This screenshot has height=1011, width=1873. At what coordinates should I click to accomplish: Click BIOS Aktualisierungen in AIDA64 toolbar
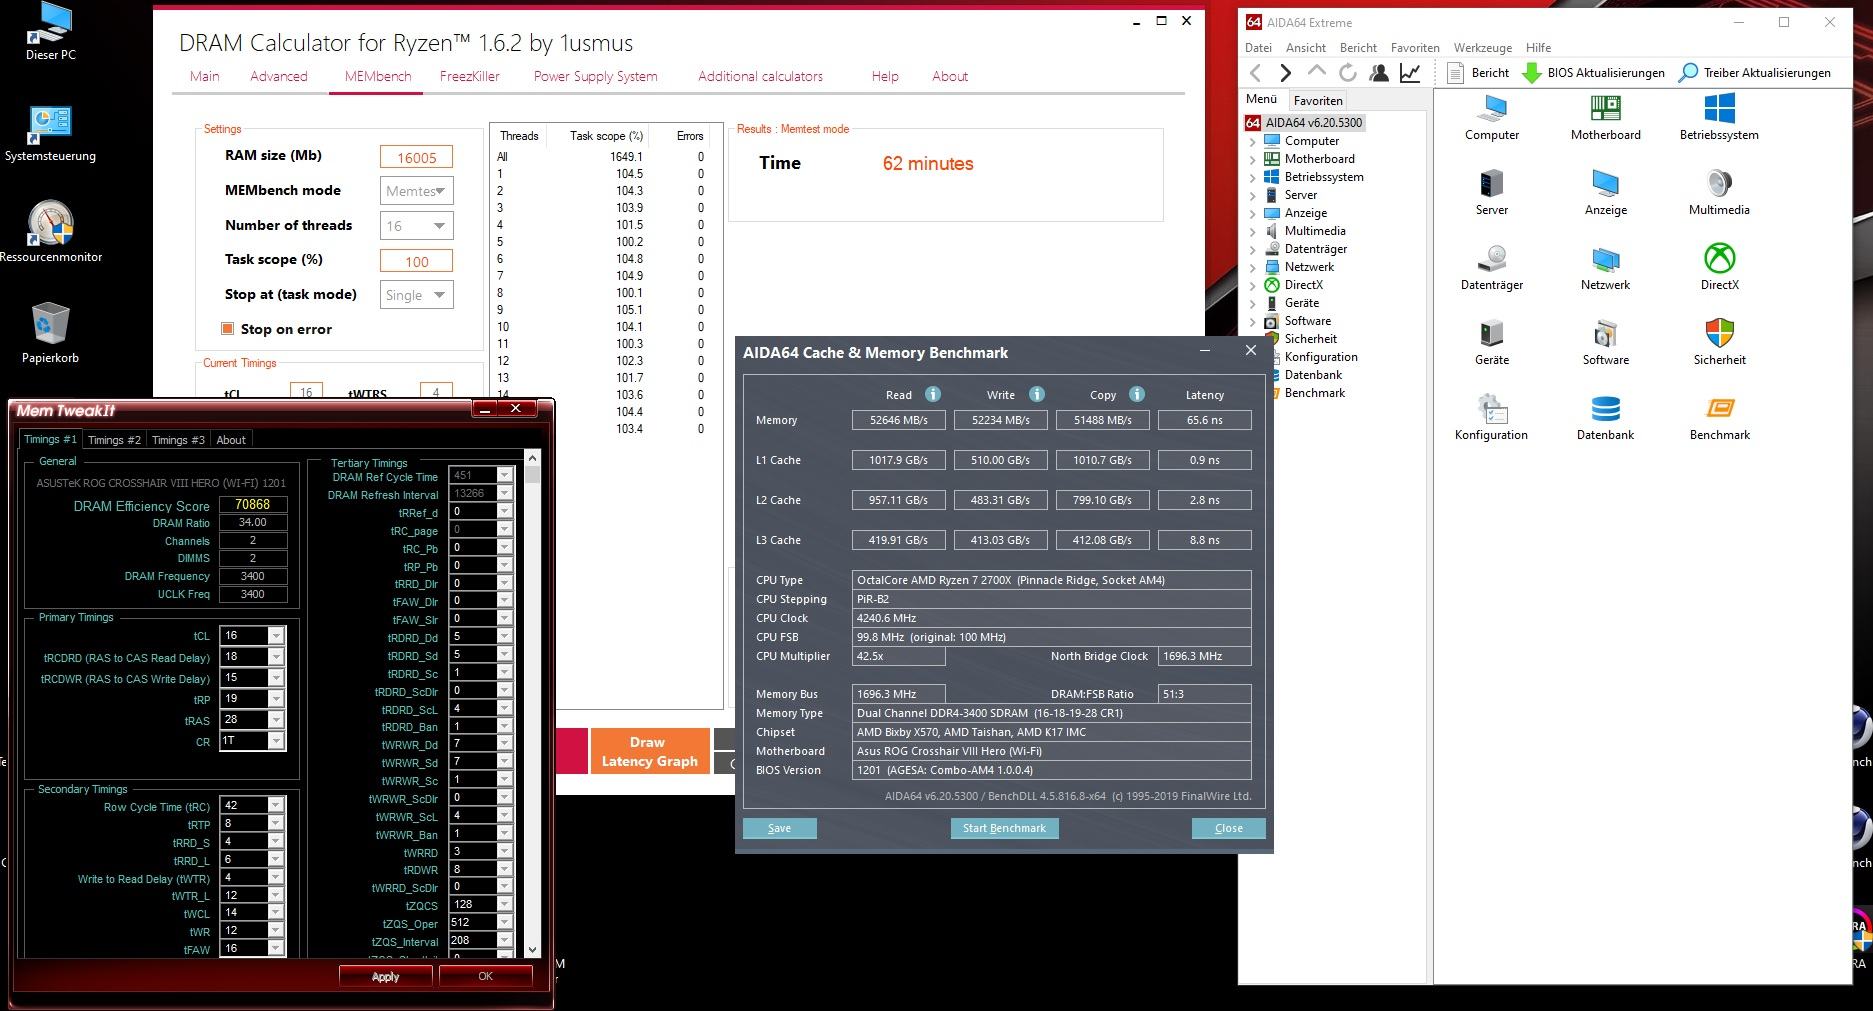pyautogui.click(x=1594, y=72)
